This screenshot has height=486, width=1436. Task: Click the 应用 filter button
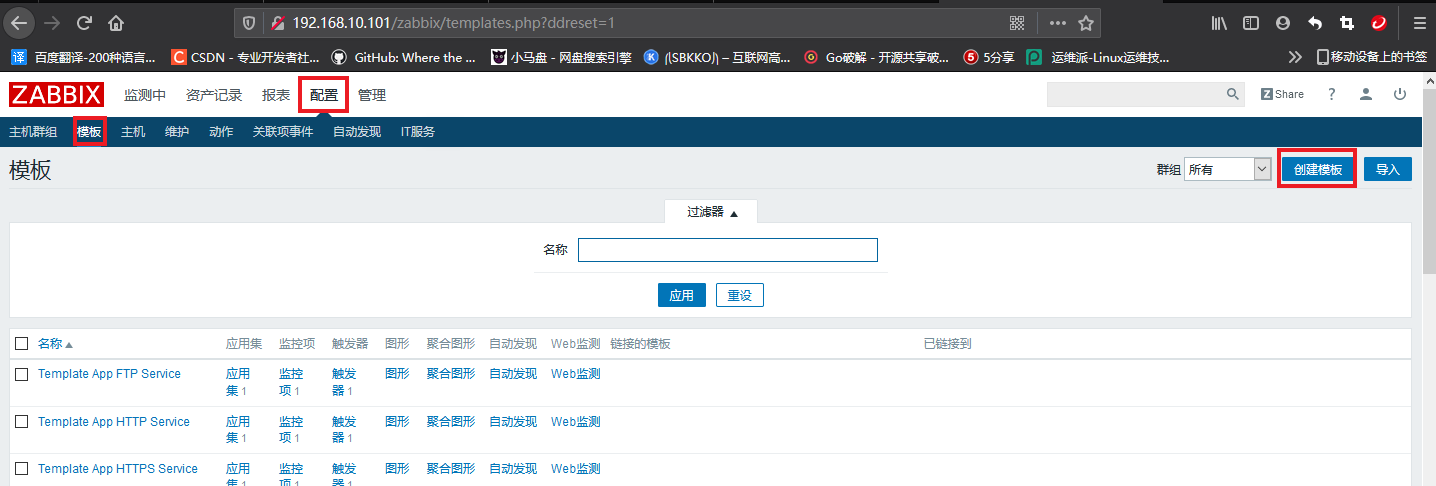click(682, 295)
